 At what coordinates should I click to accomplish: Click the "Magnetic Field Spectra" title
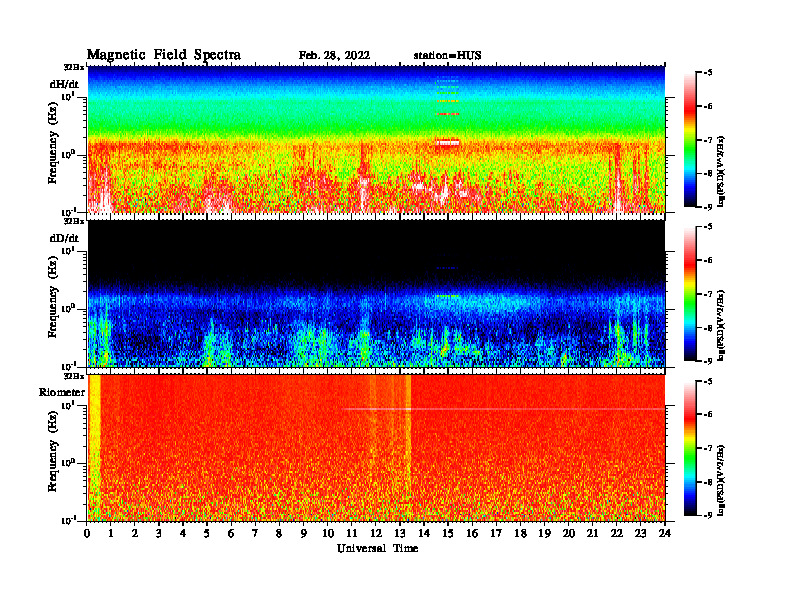[x=164, y=55]
